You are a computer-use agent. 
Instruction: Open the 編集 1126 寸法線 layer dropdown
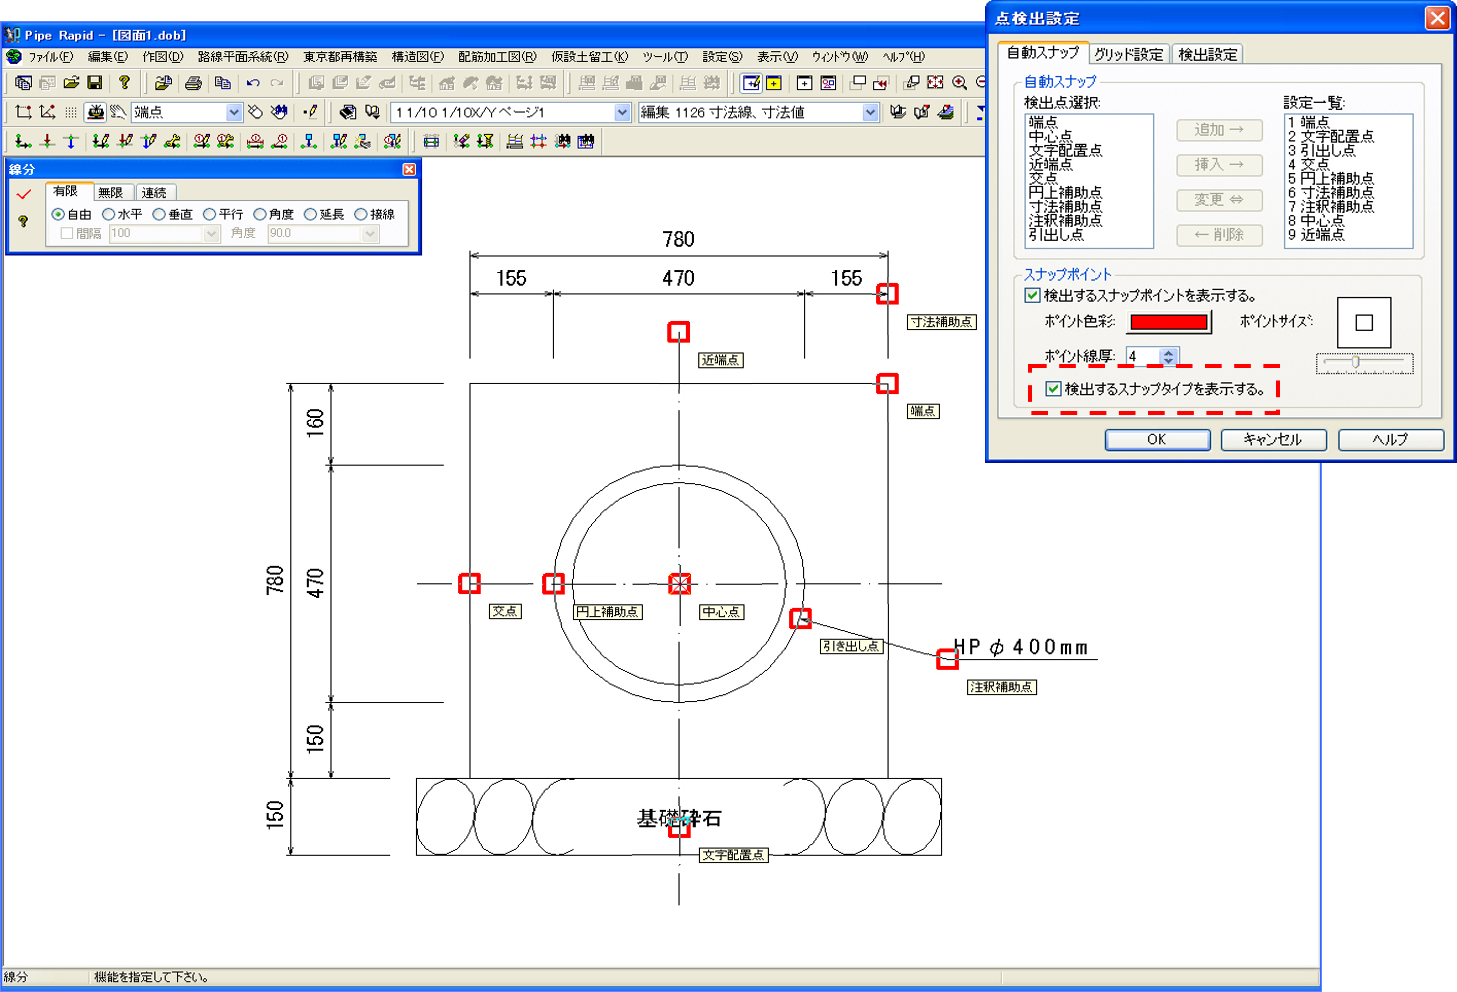point(870,112)
